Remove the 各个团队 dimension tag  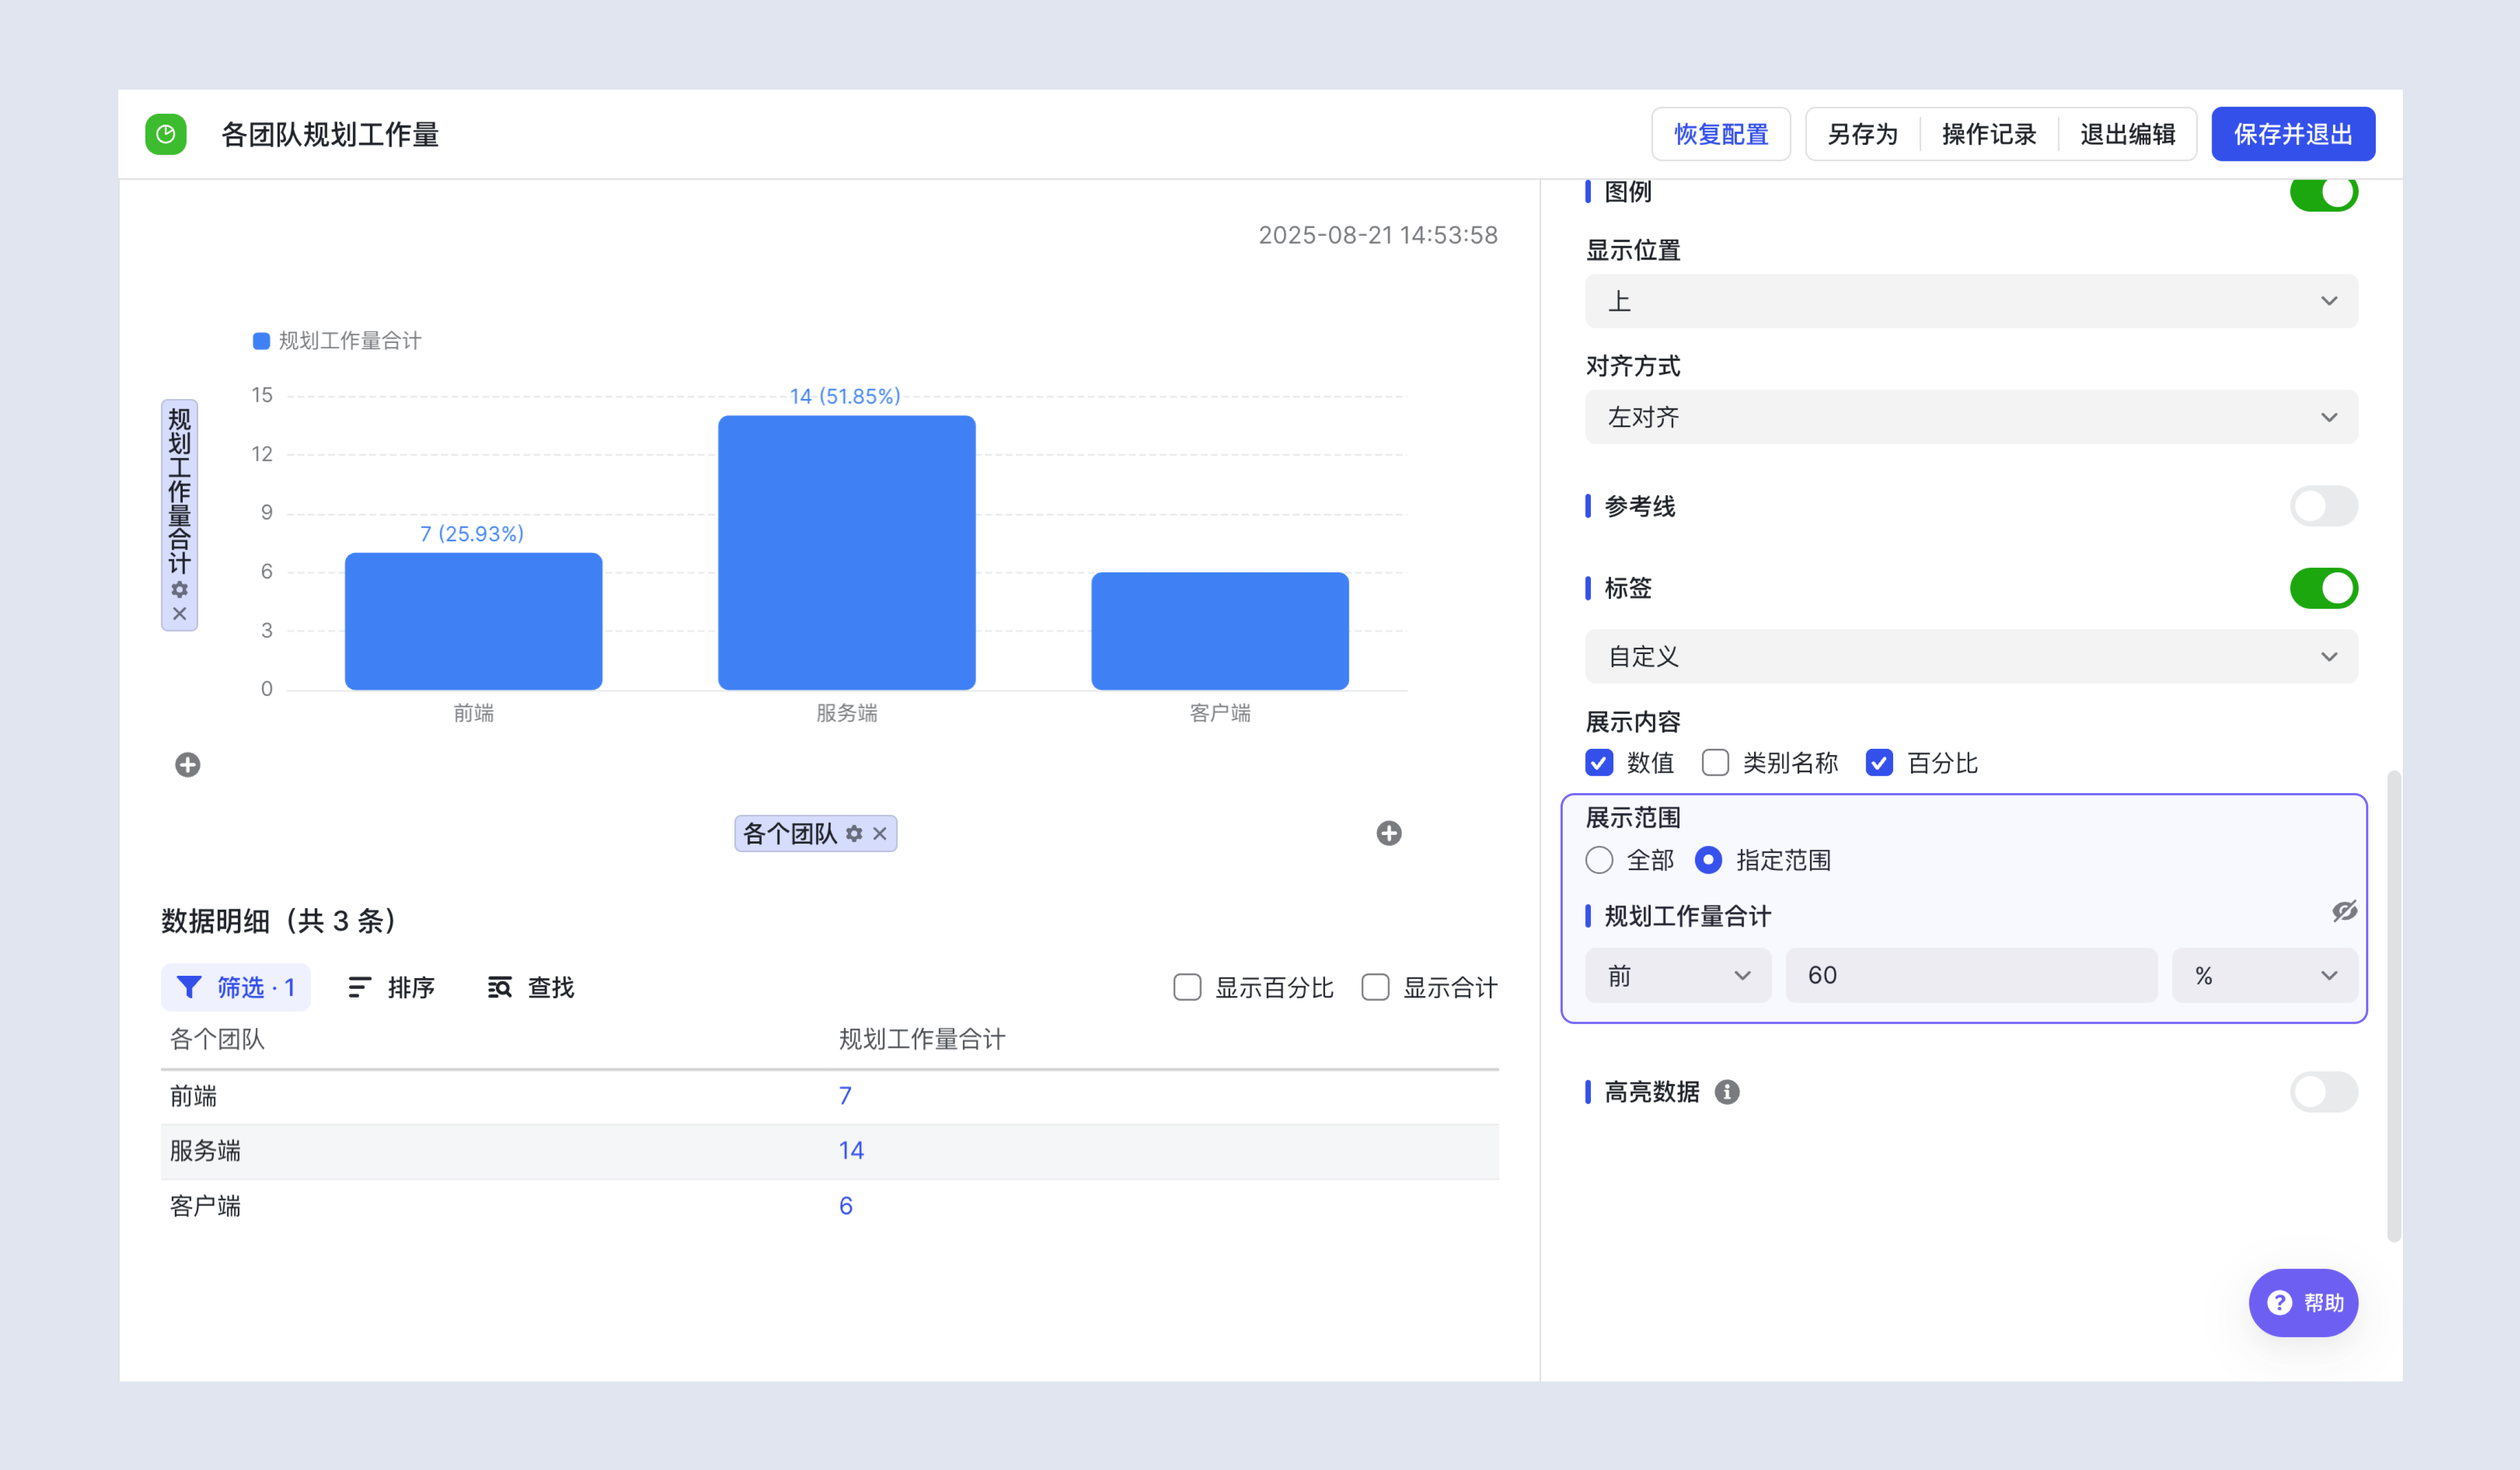880,833
